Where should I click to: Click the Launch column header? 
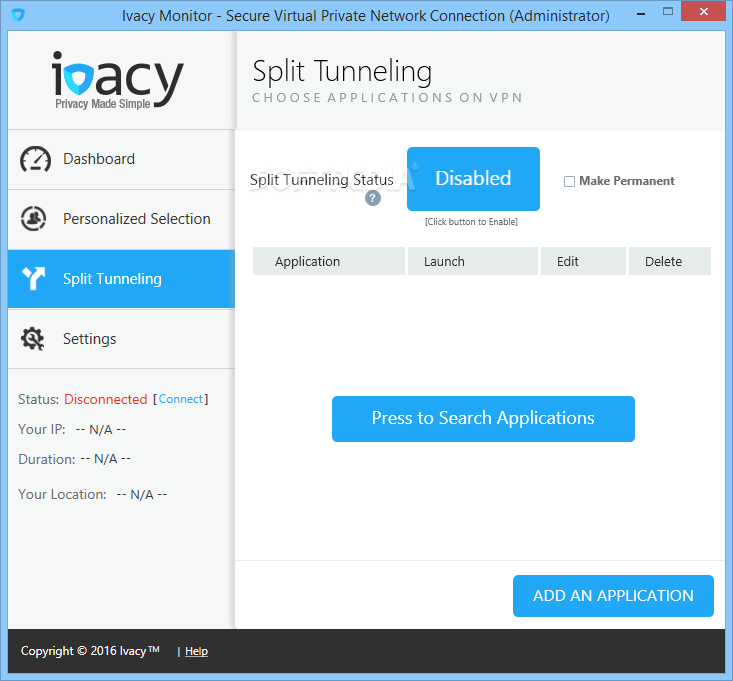point(473,261)
